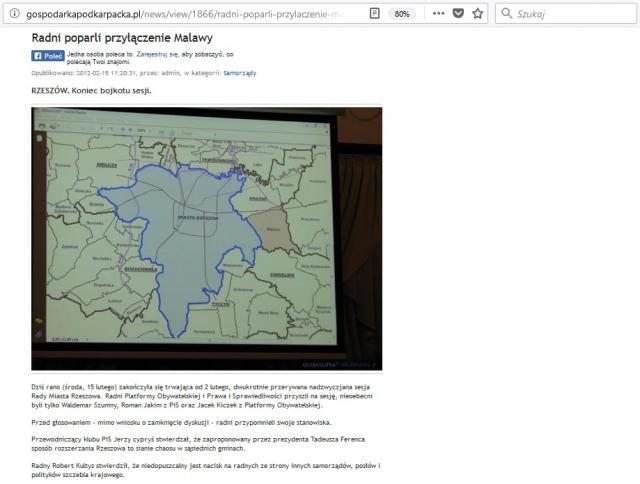
Task: Open the Zarejestruj się link
Action: 158,52
